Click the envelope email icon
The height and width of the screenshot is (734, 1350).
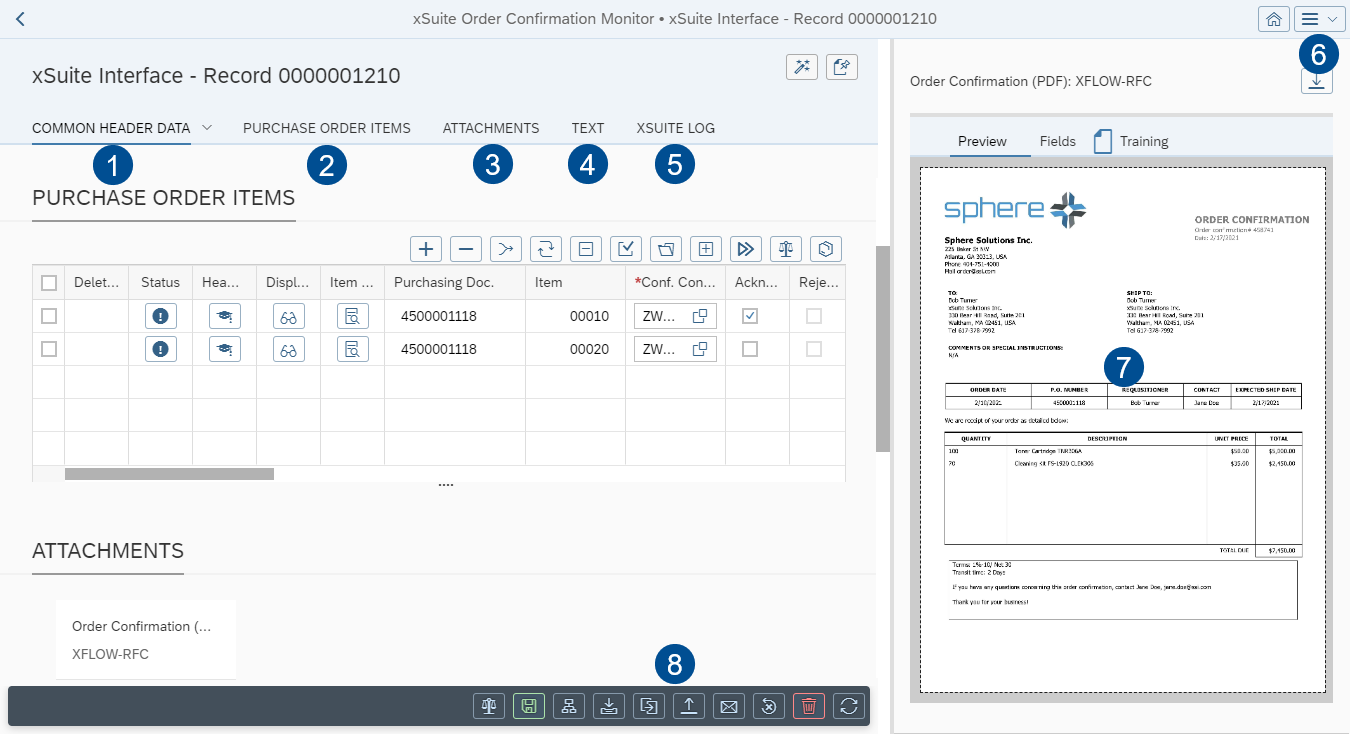click(728, 706)
